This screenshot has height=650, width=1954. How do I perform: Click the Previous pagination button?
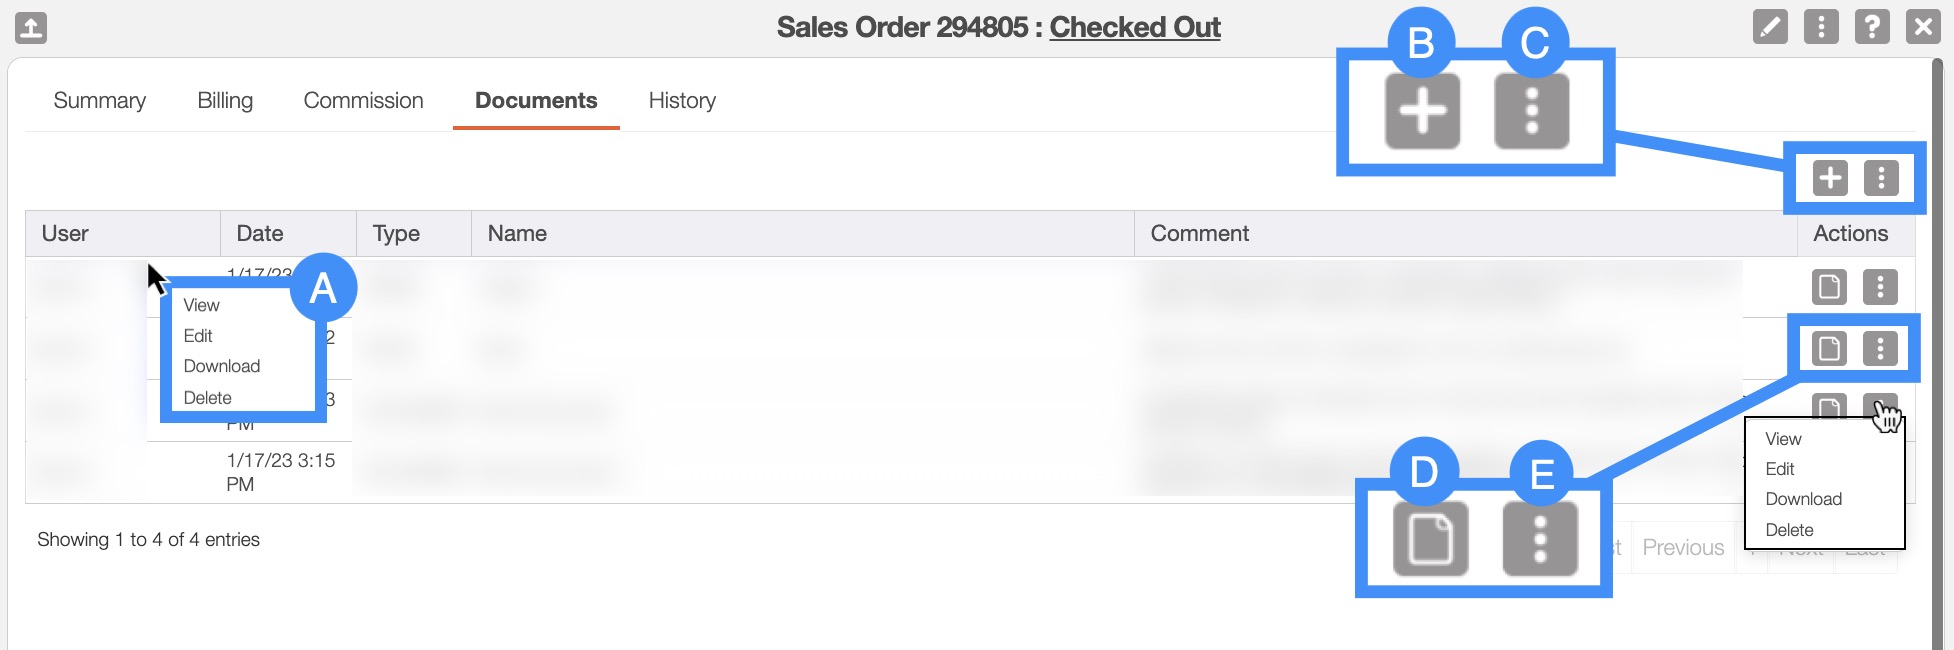pyautogui.click(x=1683, y=547)
